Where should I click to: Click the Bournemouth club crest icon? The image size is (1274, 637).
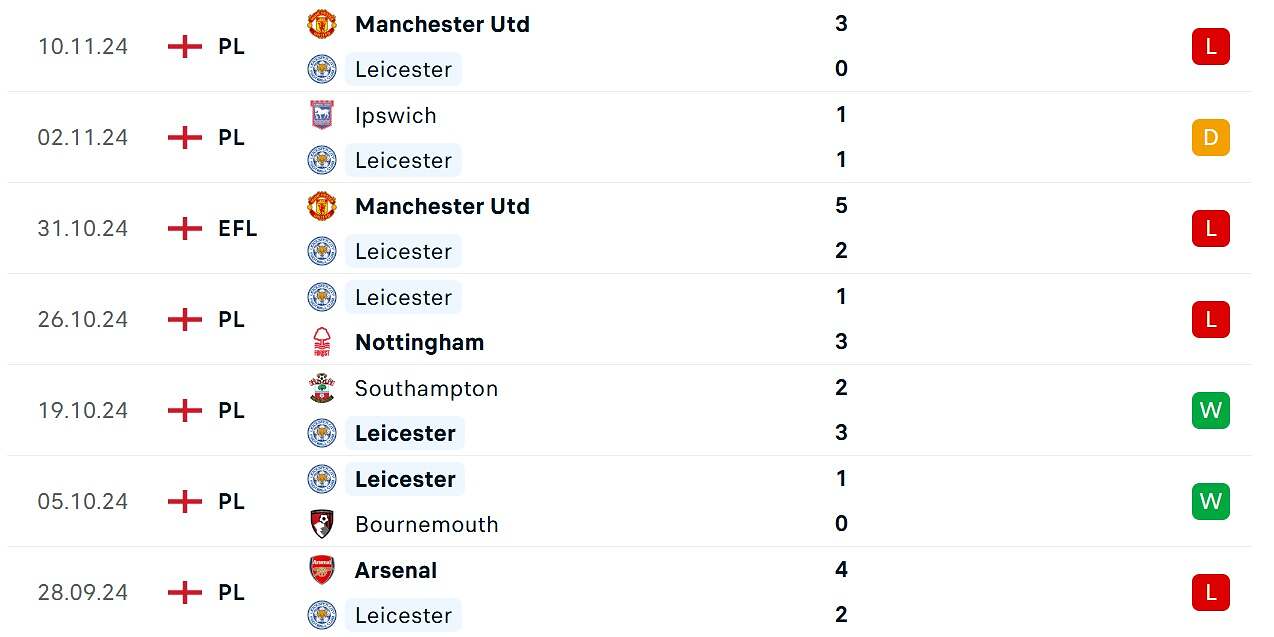(x=322, y=524)
